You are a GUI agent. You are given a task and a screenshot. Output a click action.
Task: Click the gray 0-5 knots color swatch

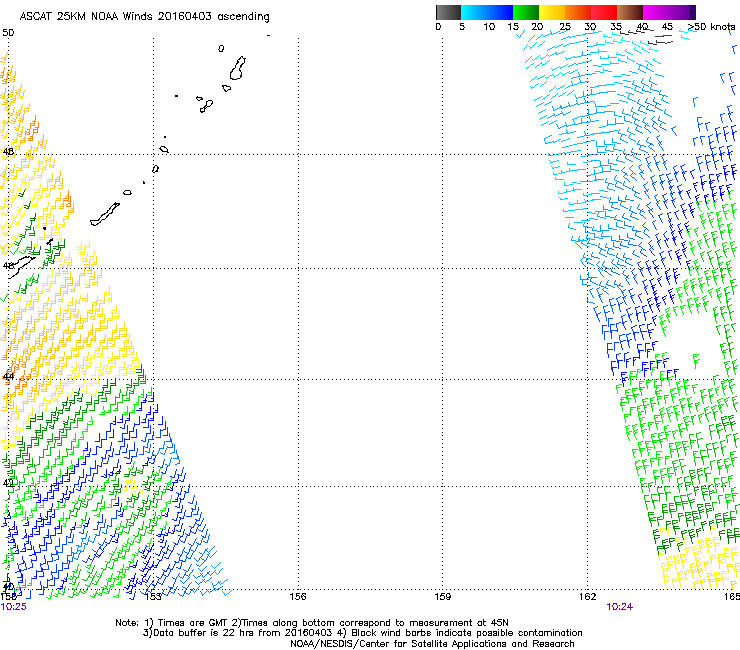click(448, 12)
